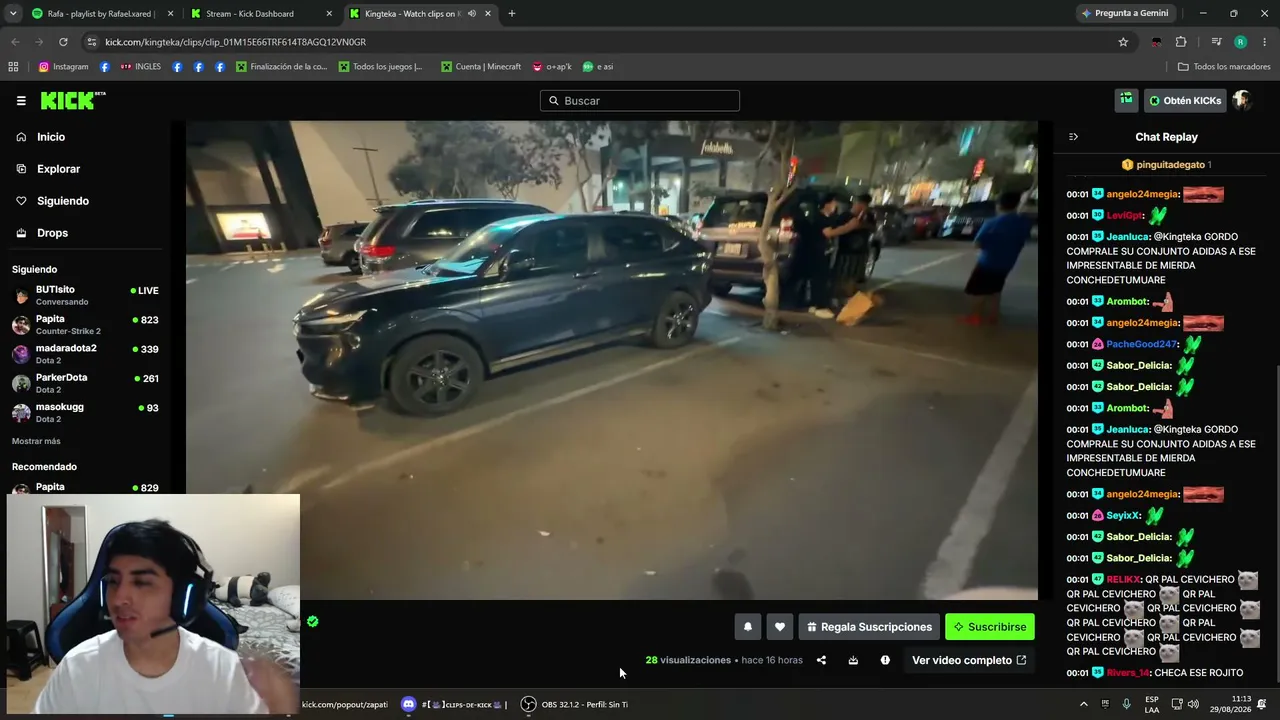The image size is (1280, 720).
Task: Open angelo24megia's profile from first chat message
Action: (1143, 194)
